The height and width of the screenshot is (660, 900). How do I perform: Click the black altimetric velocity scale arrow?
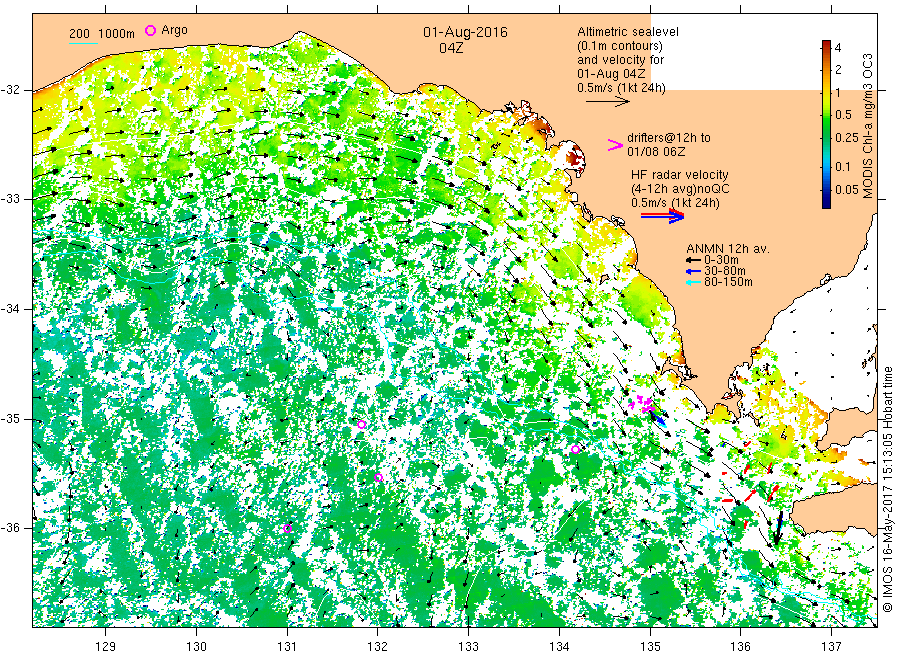pos(607,102)
